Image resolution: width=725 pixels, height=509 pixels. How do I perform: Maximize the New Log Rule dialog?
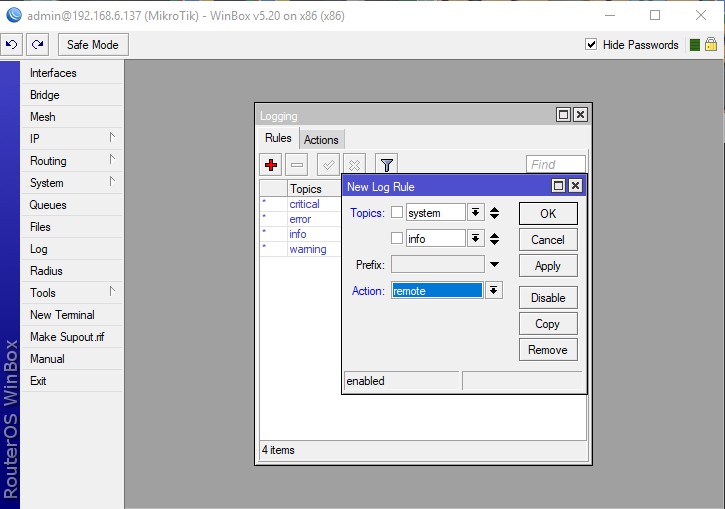point(558,186)
